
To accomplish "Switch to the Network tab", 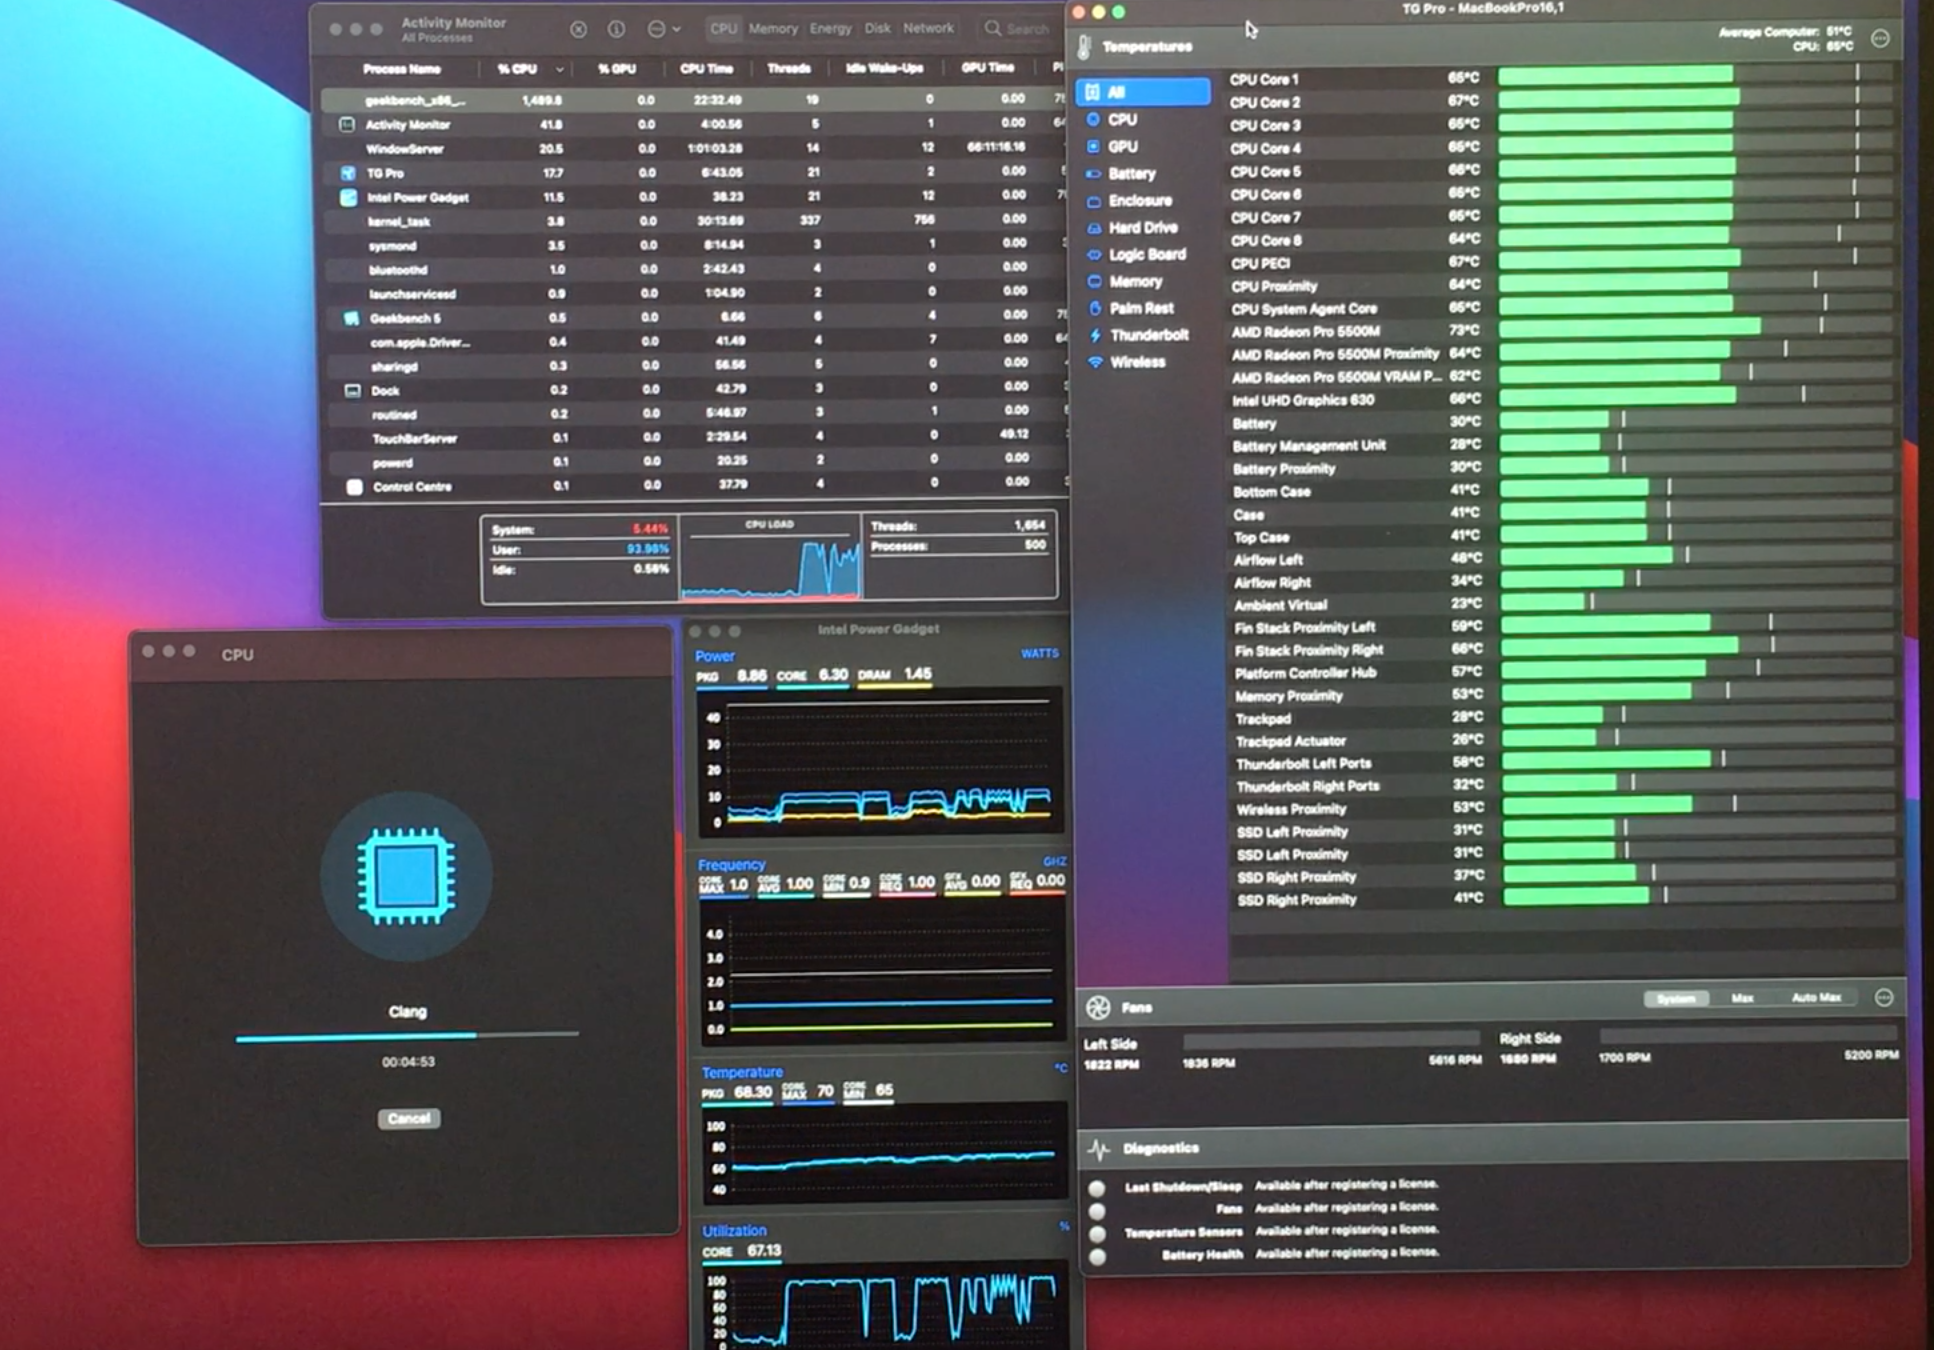I will coord(927,29).
